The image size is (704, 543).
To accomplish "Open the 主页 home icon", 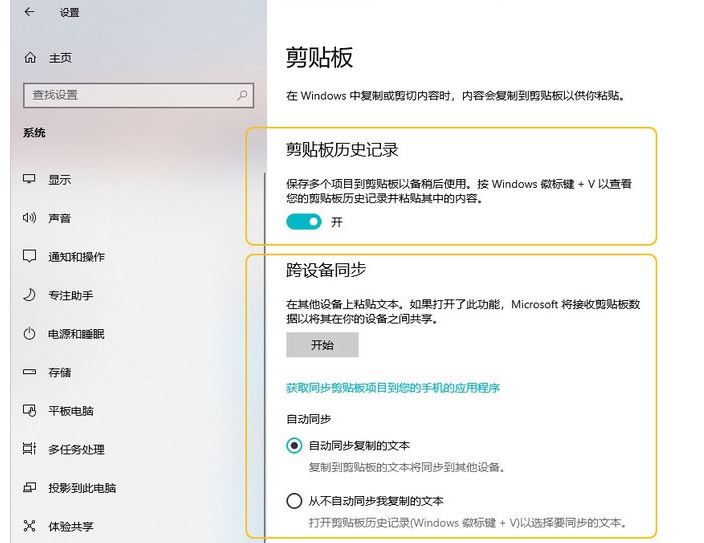I will [x=30, y=57].
